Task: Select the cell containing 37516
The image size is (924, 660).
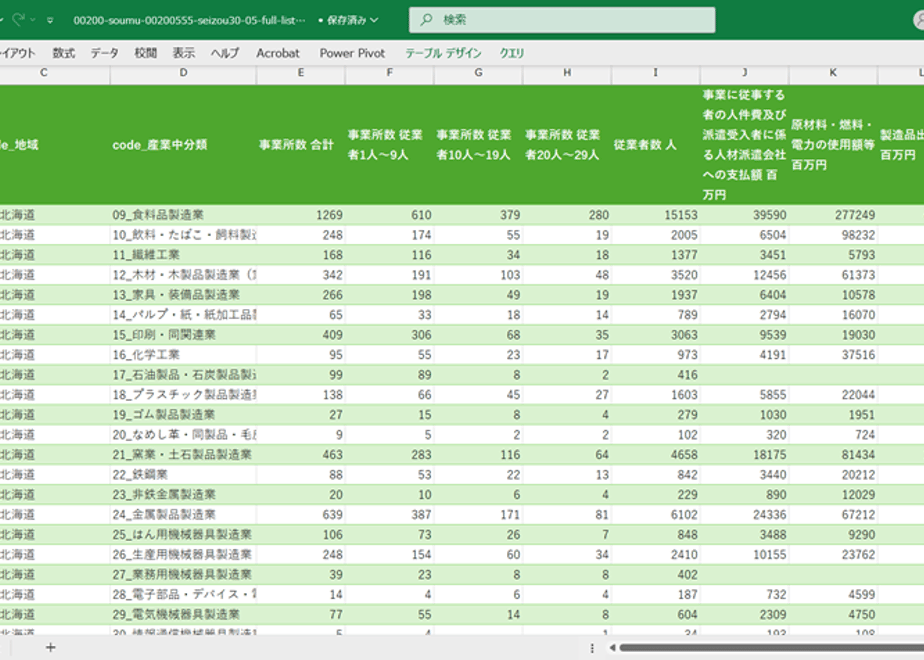Action: (833, 355)
